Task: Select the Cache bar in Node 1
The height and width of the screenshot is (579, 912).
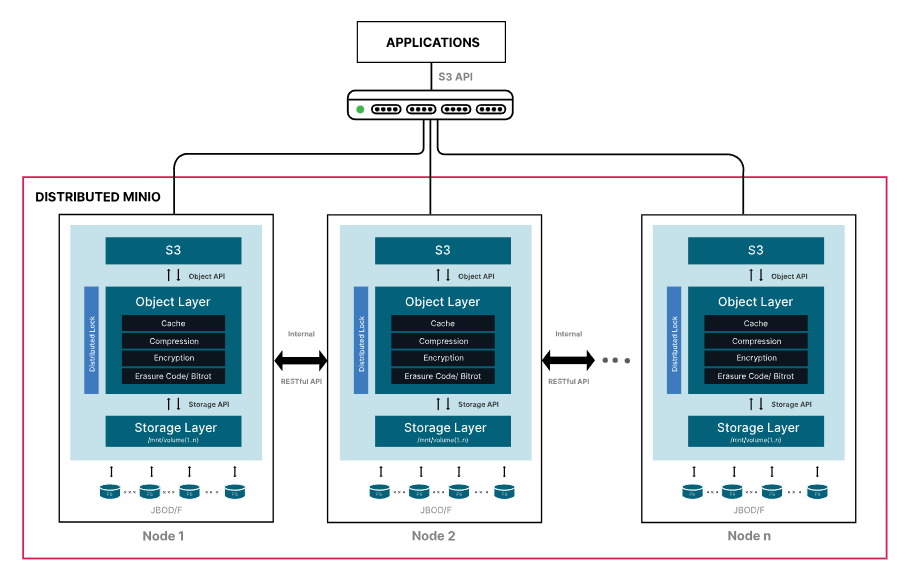Action: pyautogui.click(x=173, y=323)
